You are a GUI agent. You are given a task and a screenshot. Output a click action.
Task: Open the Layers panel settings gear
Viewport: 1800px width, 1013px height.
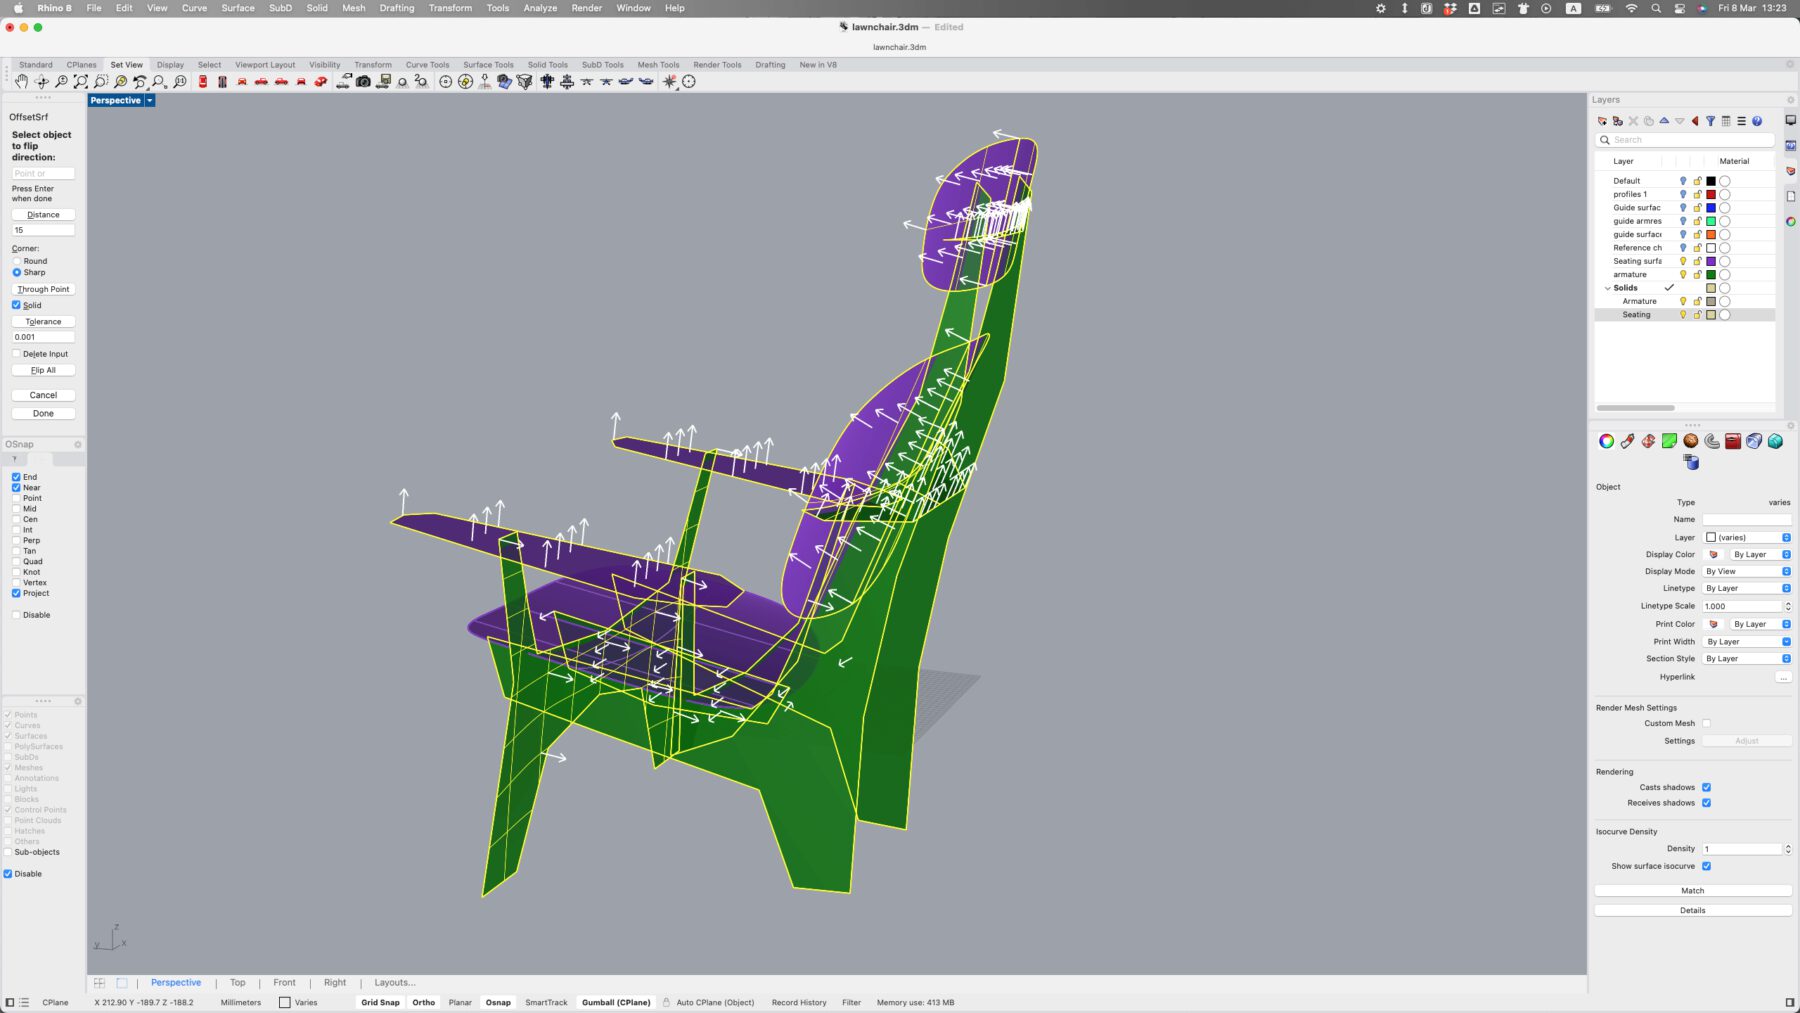(1790, 100)
